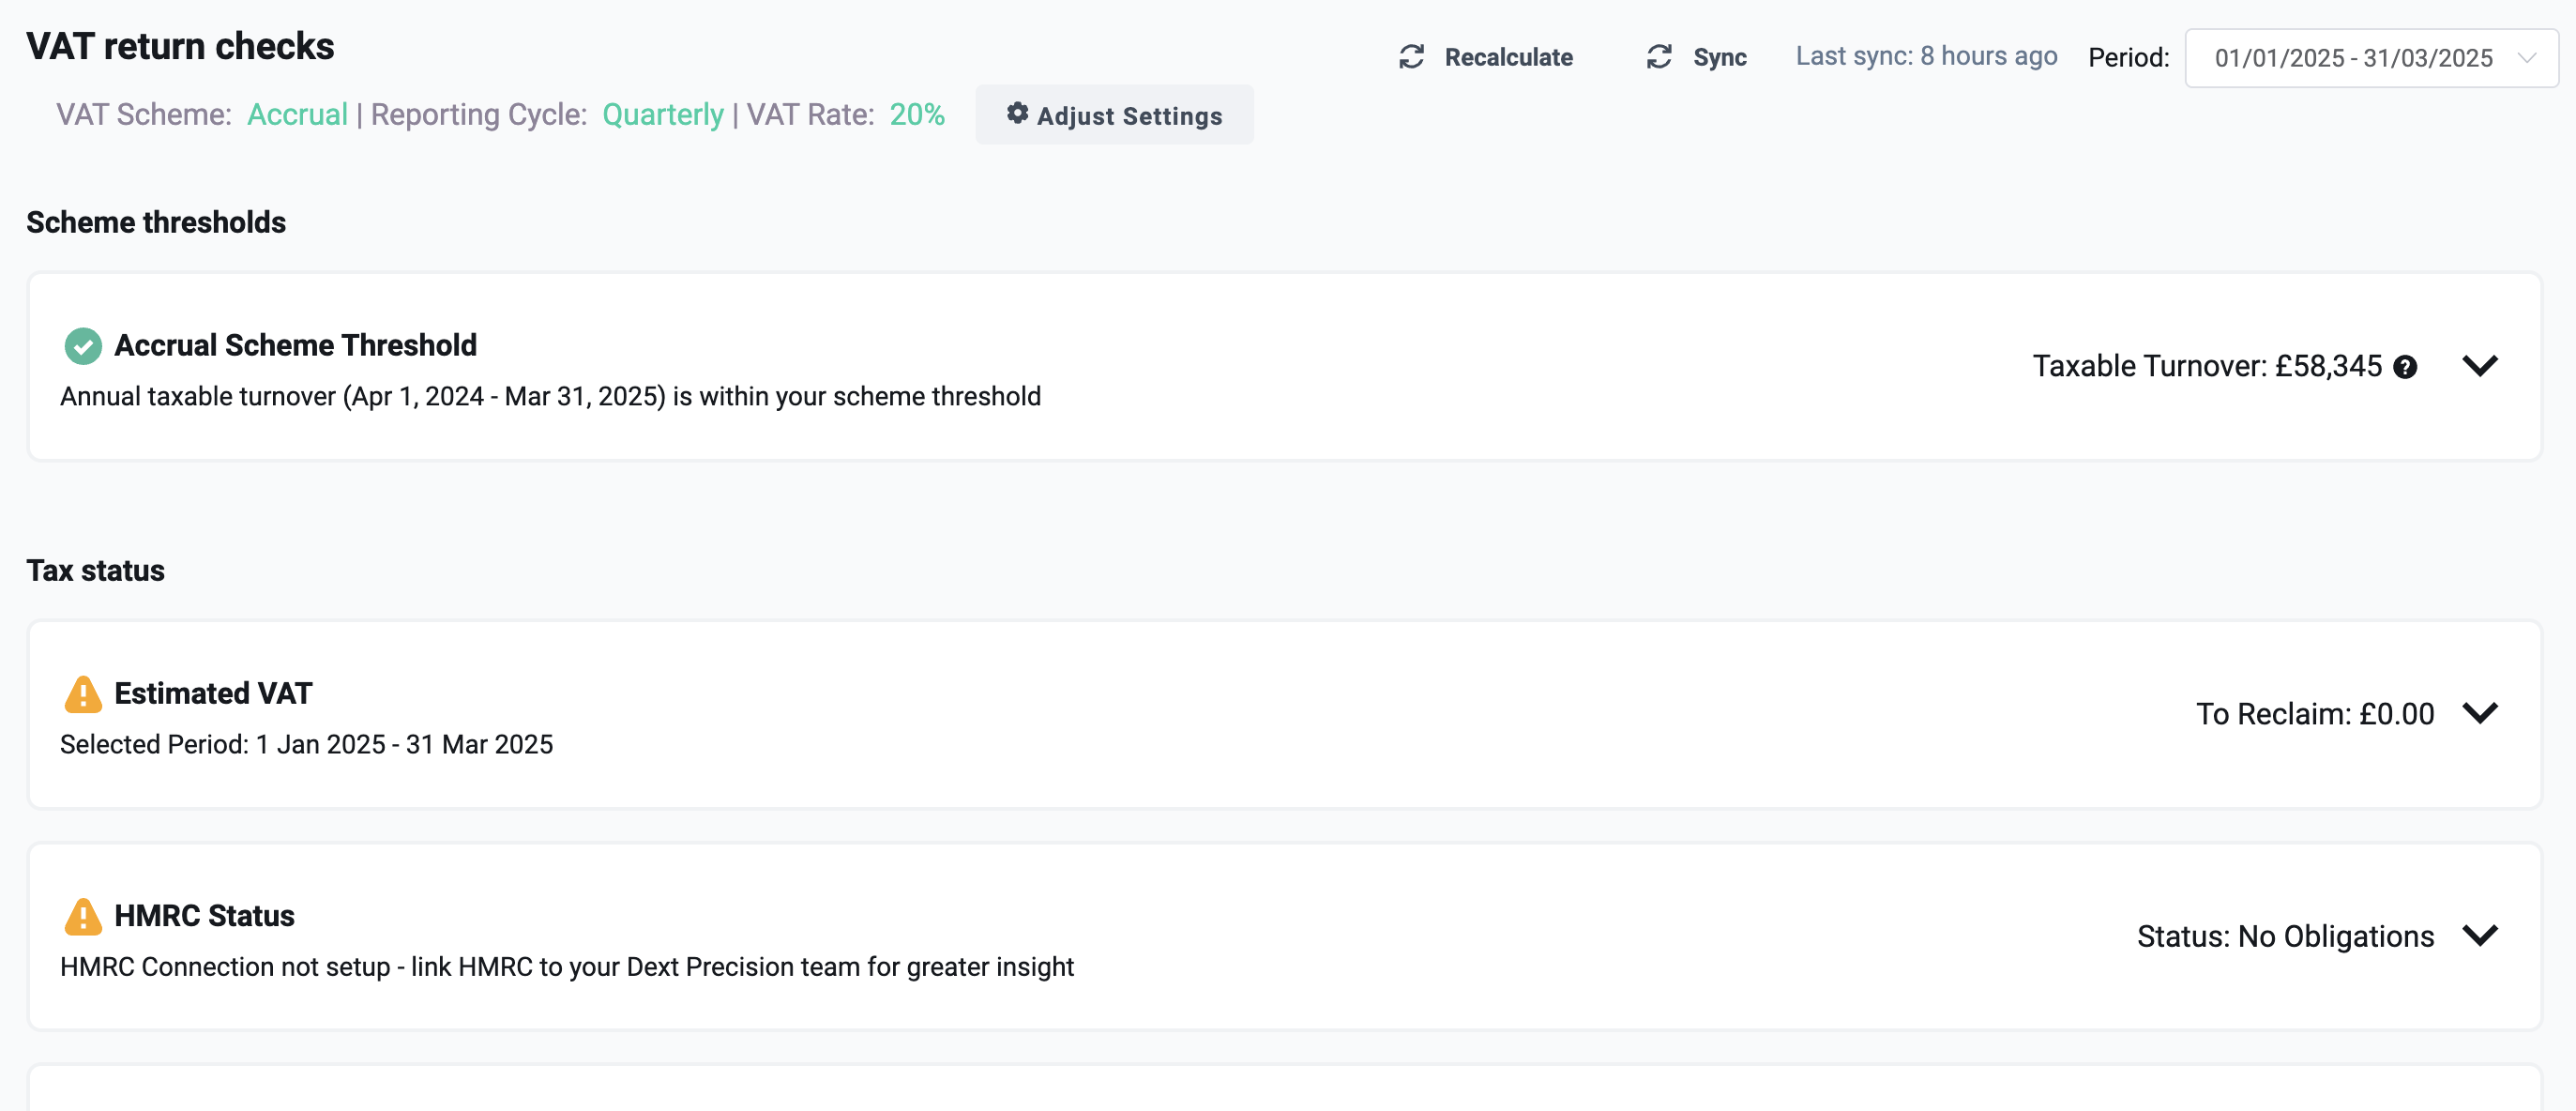Image resolution: width=2576 pixels, height=1111 pixels.
Task: Click the Accrual VAT scheme value
Action: (297, 115)
